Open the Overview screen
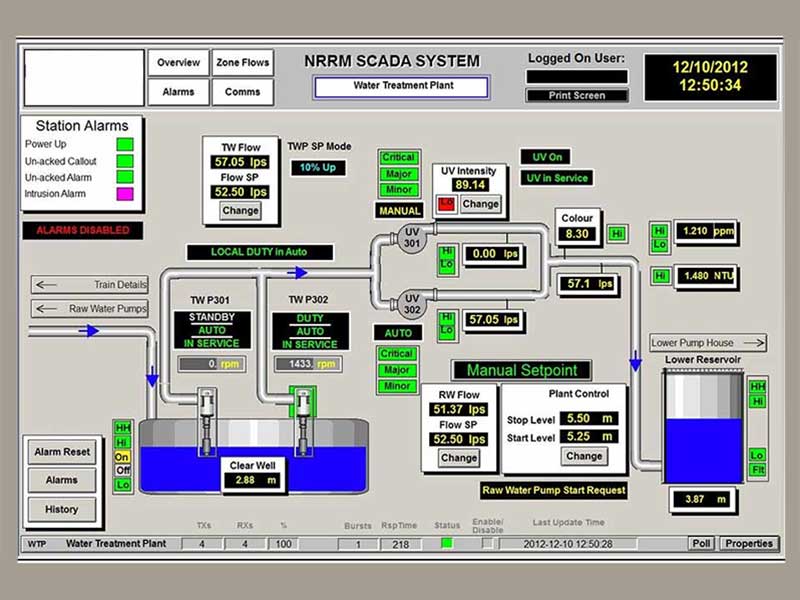Viewport: 800px width, 600px height. [x=177, y=63]
